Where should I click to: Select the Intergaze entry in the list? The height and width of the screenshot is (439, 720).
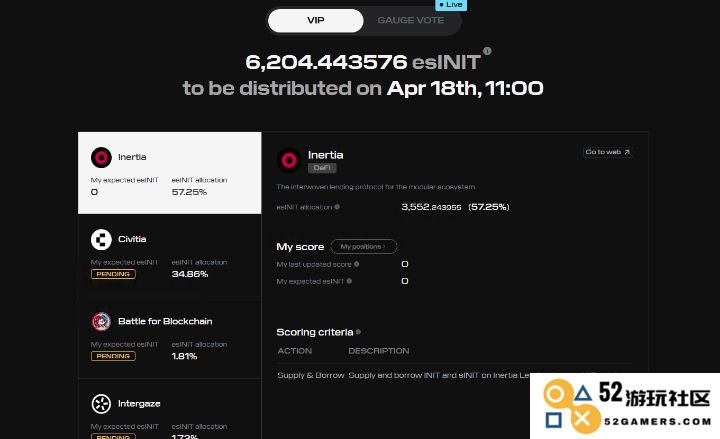pyautogui.click(x=169, y=409)
